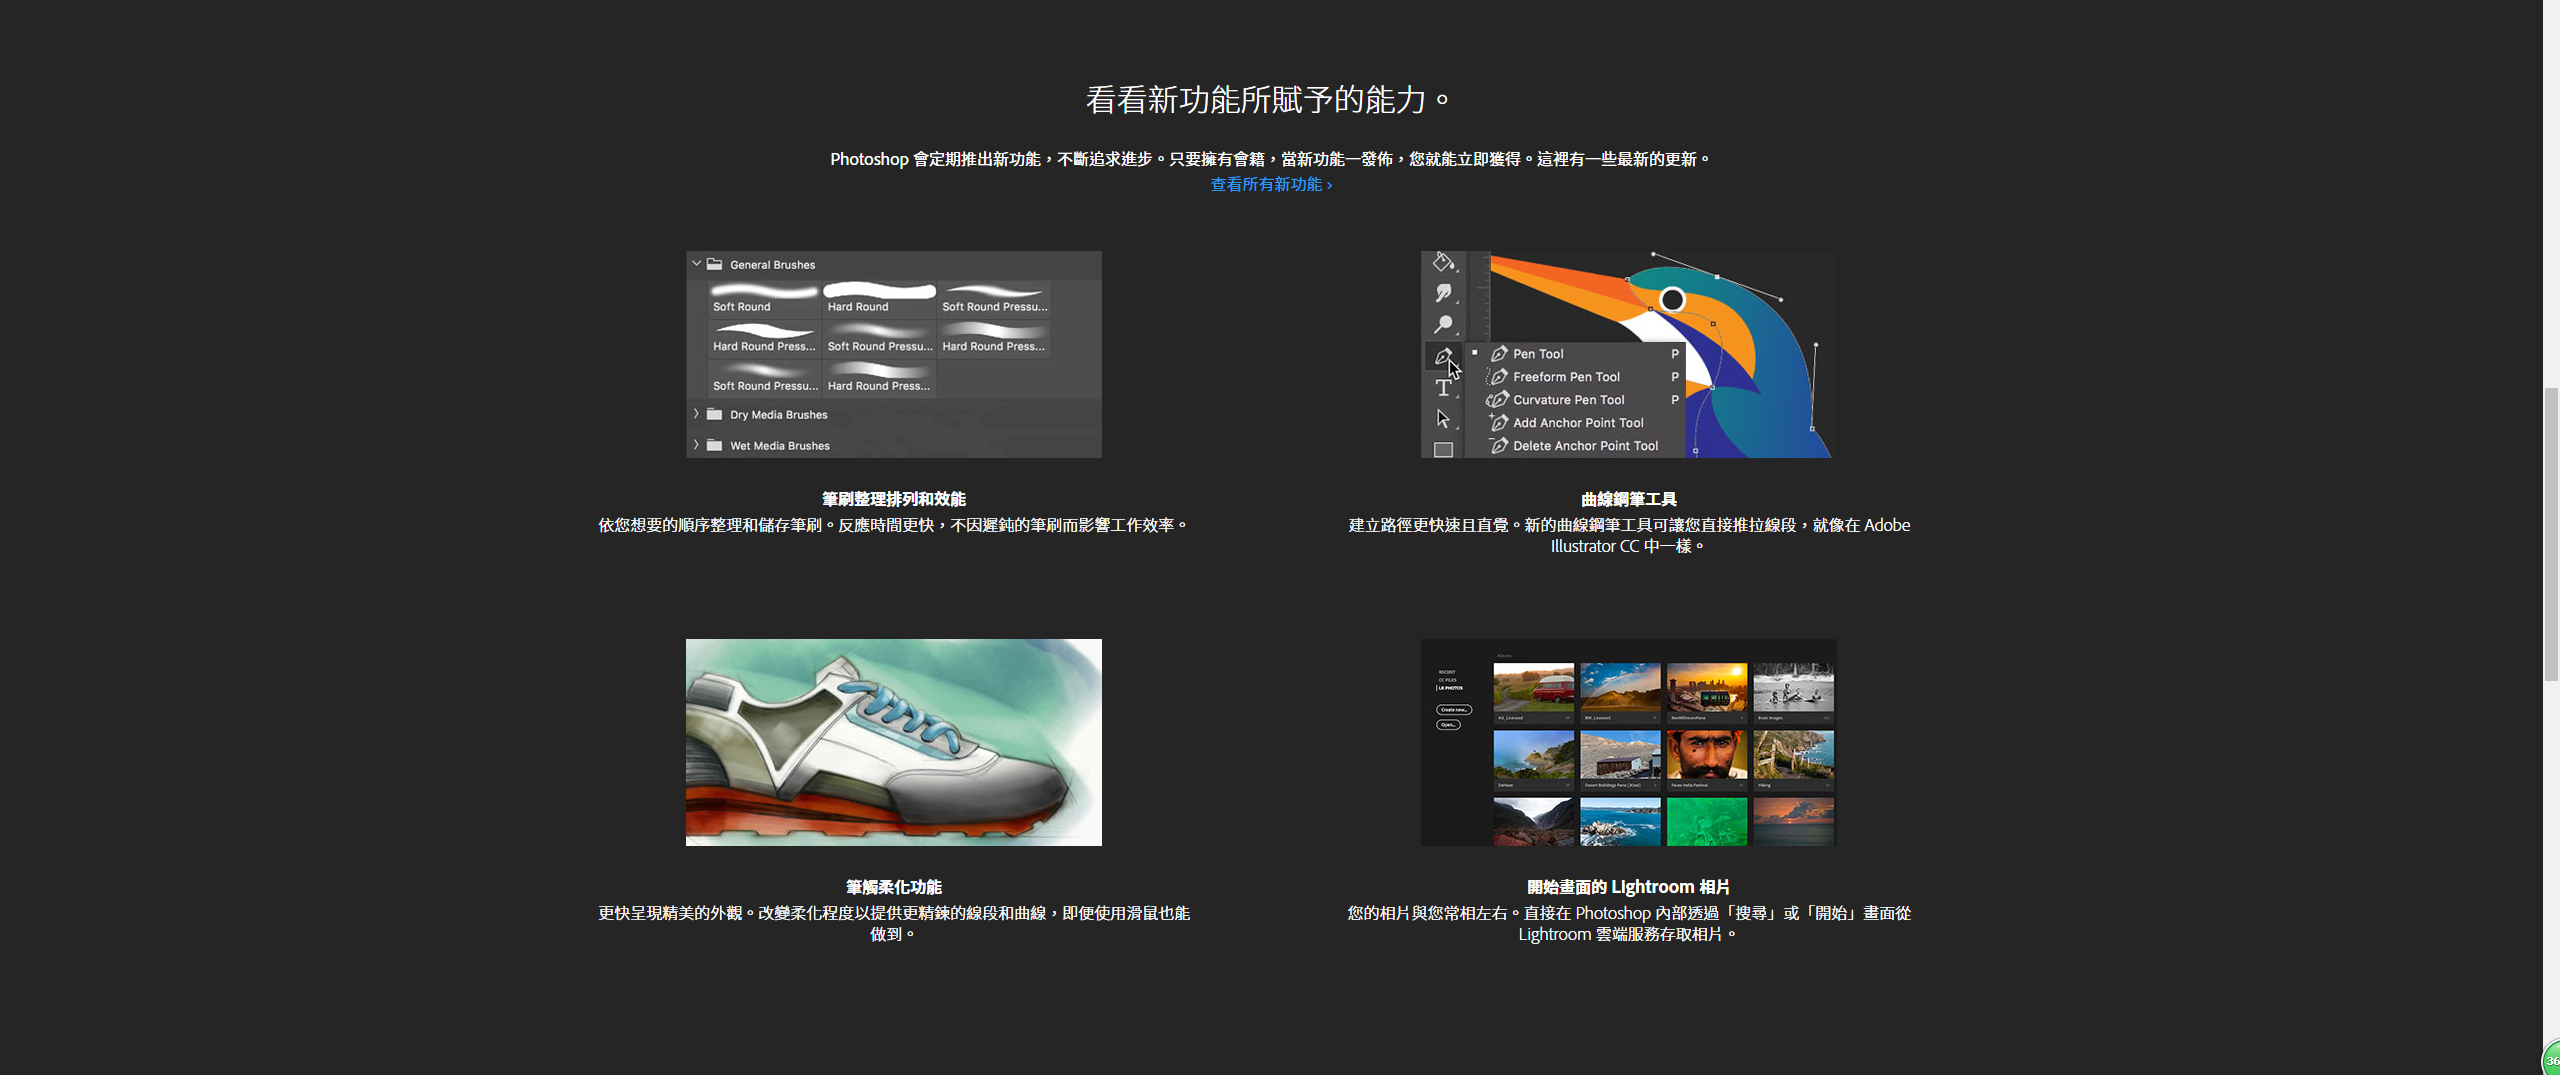Open the red van photo thumbnail
This screenshot has width=2560, height=1075.
pos(1533,687)
